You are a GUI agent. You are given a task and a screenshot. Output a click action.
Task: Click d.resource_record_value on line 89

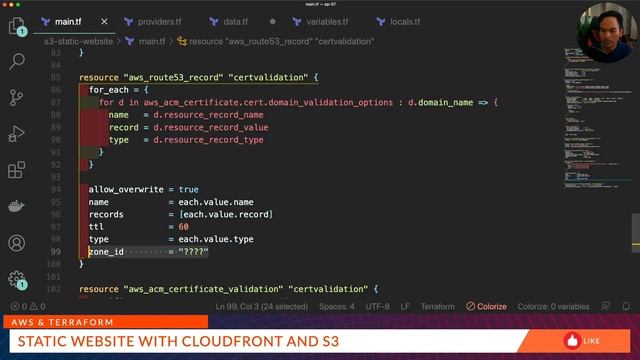point(211,127)
